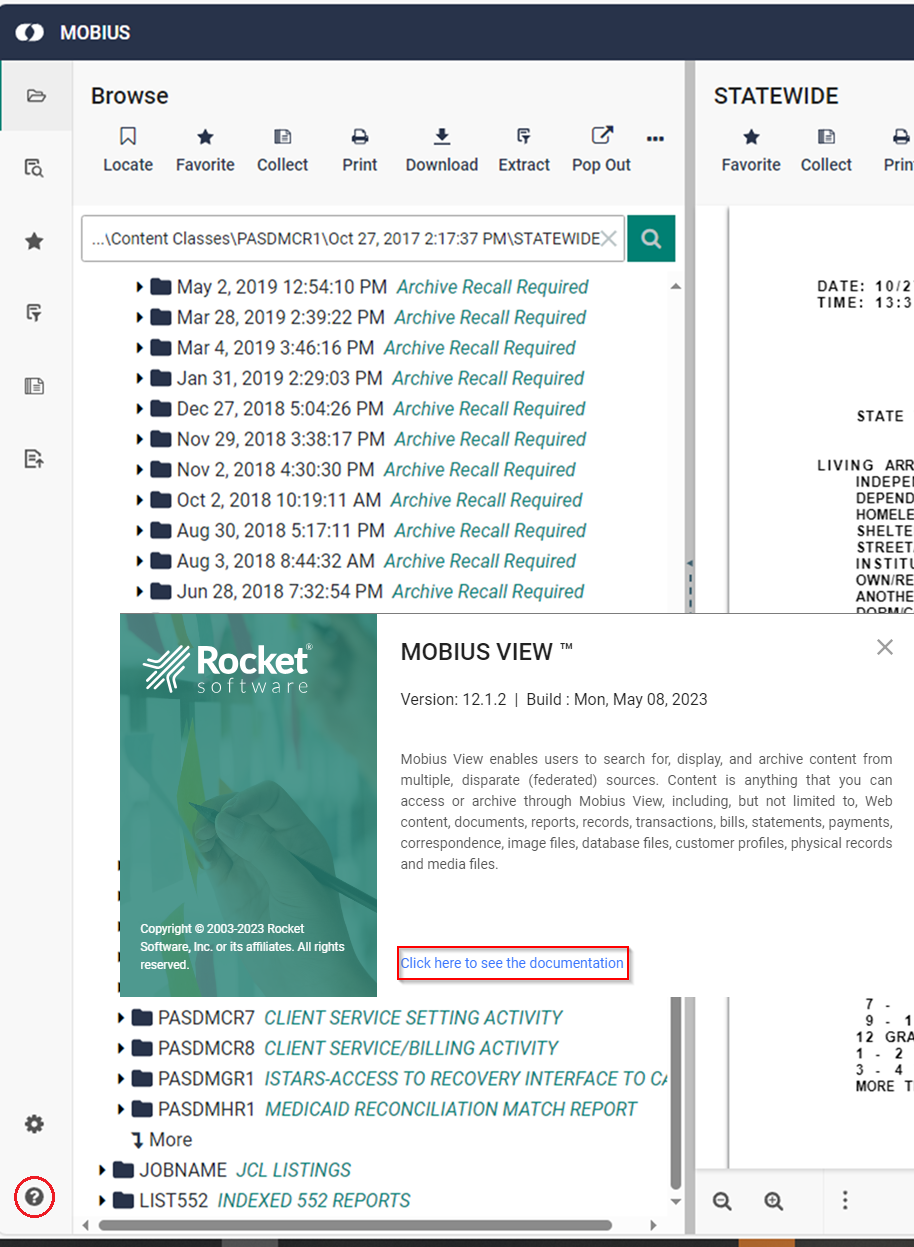Viewport: 914px width, 1247px height.
Task: Click Collect in the STATEWIDE viewer toolbar
Action: click(826, 150)
